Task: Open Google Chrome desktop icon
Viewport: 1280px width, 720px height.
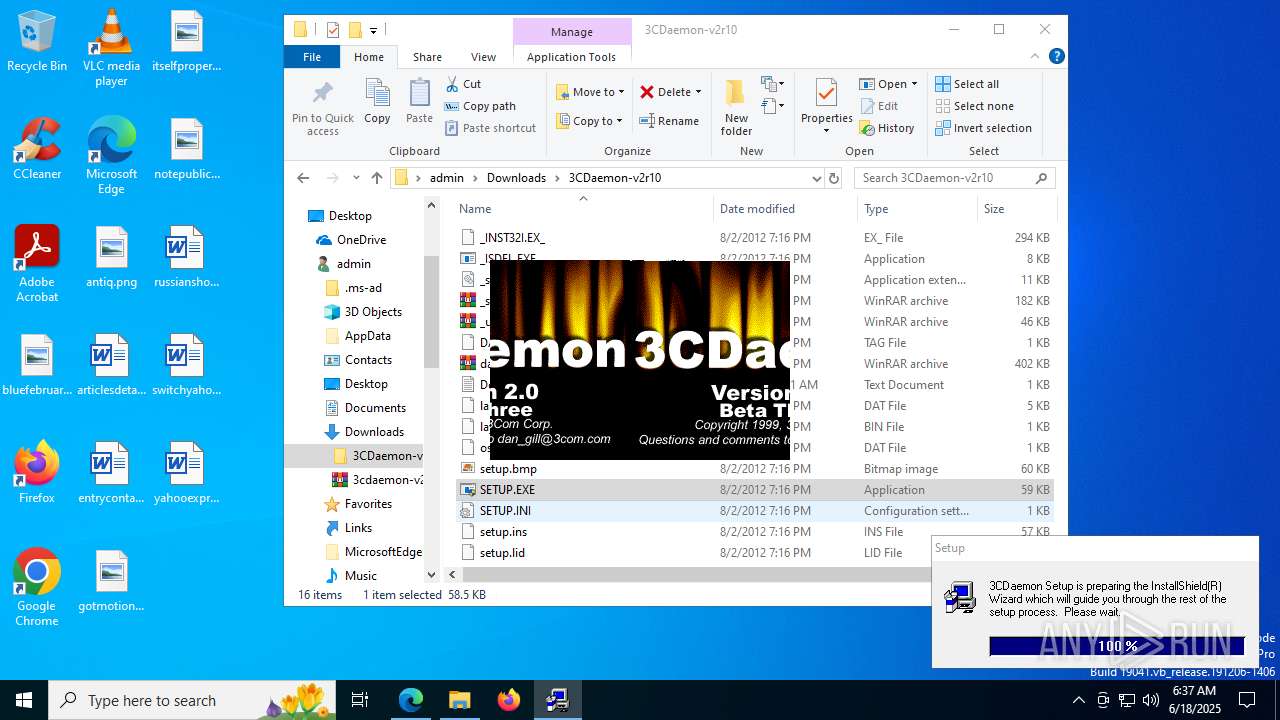Action: (x=37, y=588)
